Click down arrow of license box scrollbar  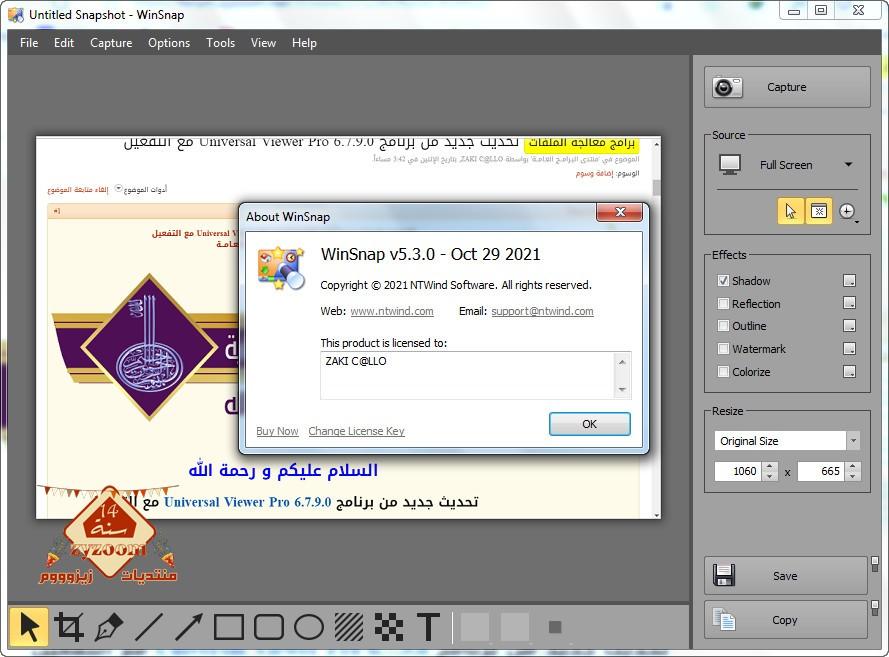[x=623, y=389]
